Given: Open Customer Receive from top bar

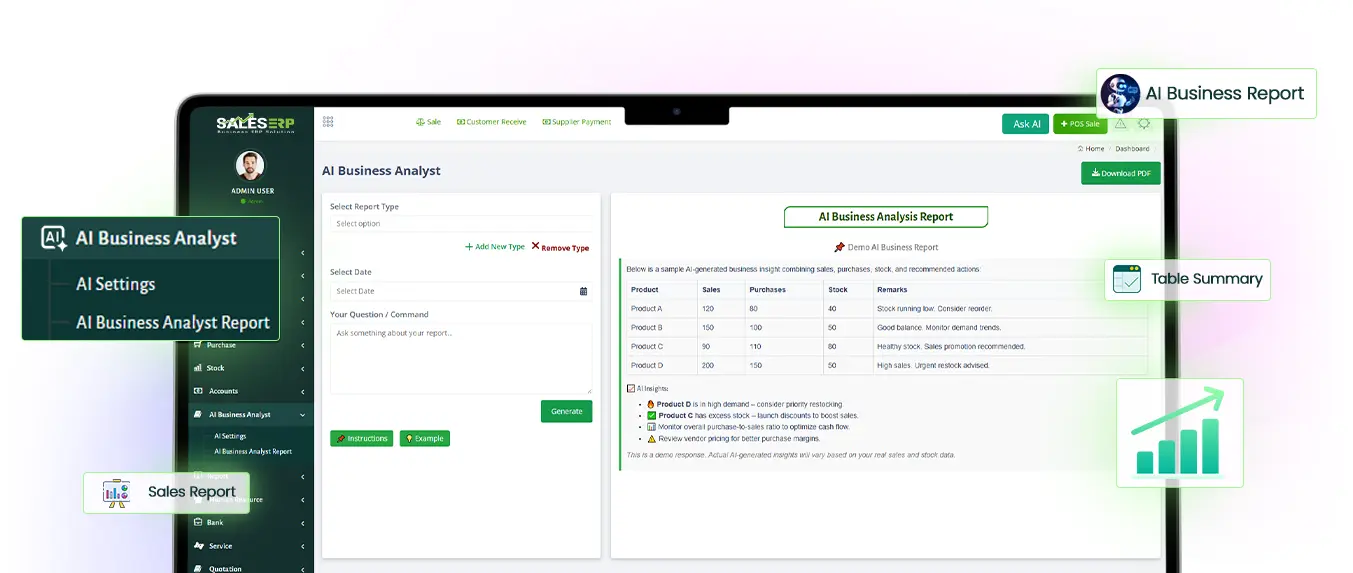Looking at the screenshot, I should [491, 122].
